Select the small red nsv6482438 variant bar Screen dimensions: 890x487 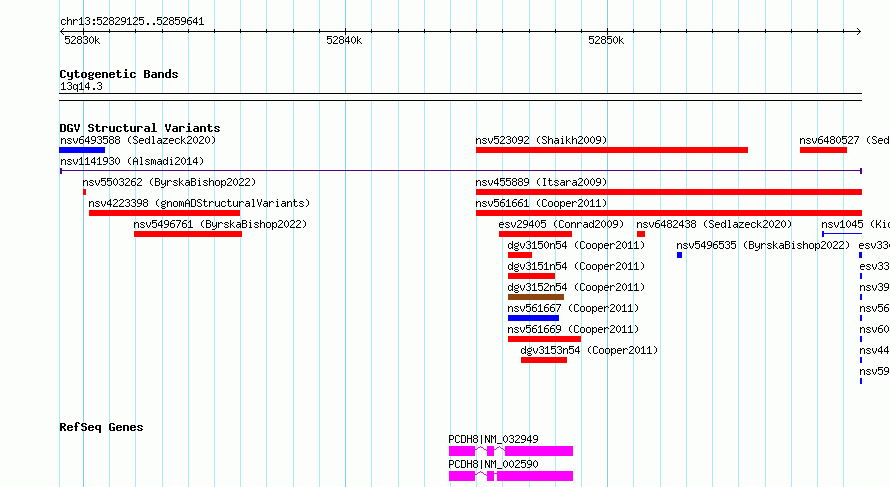coord(641,234)
